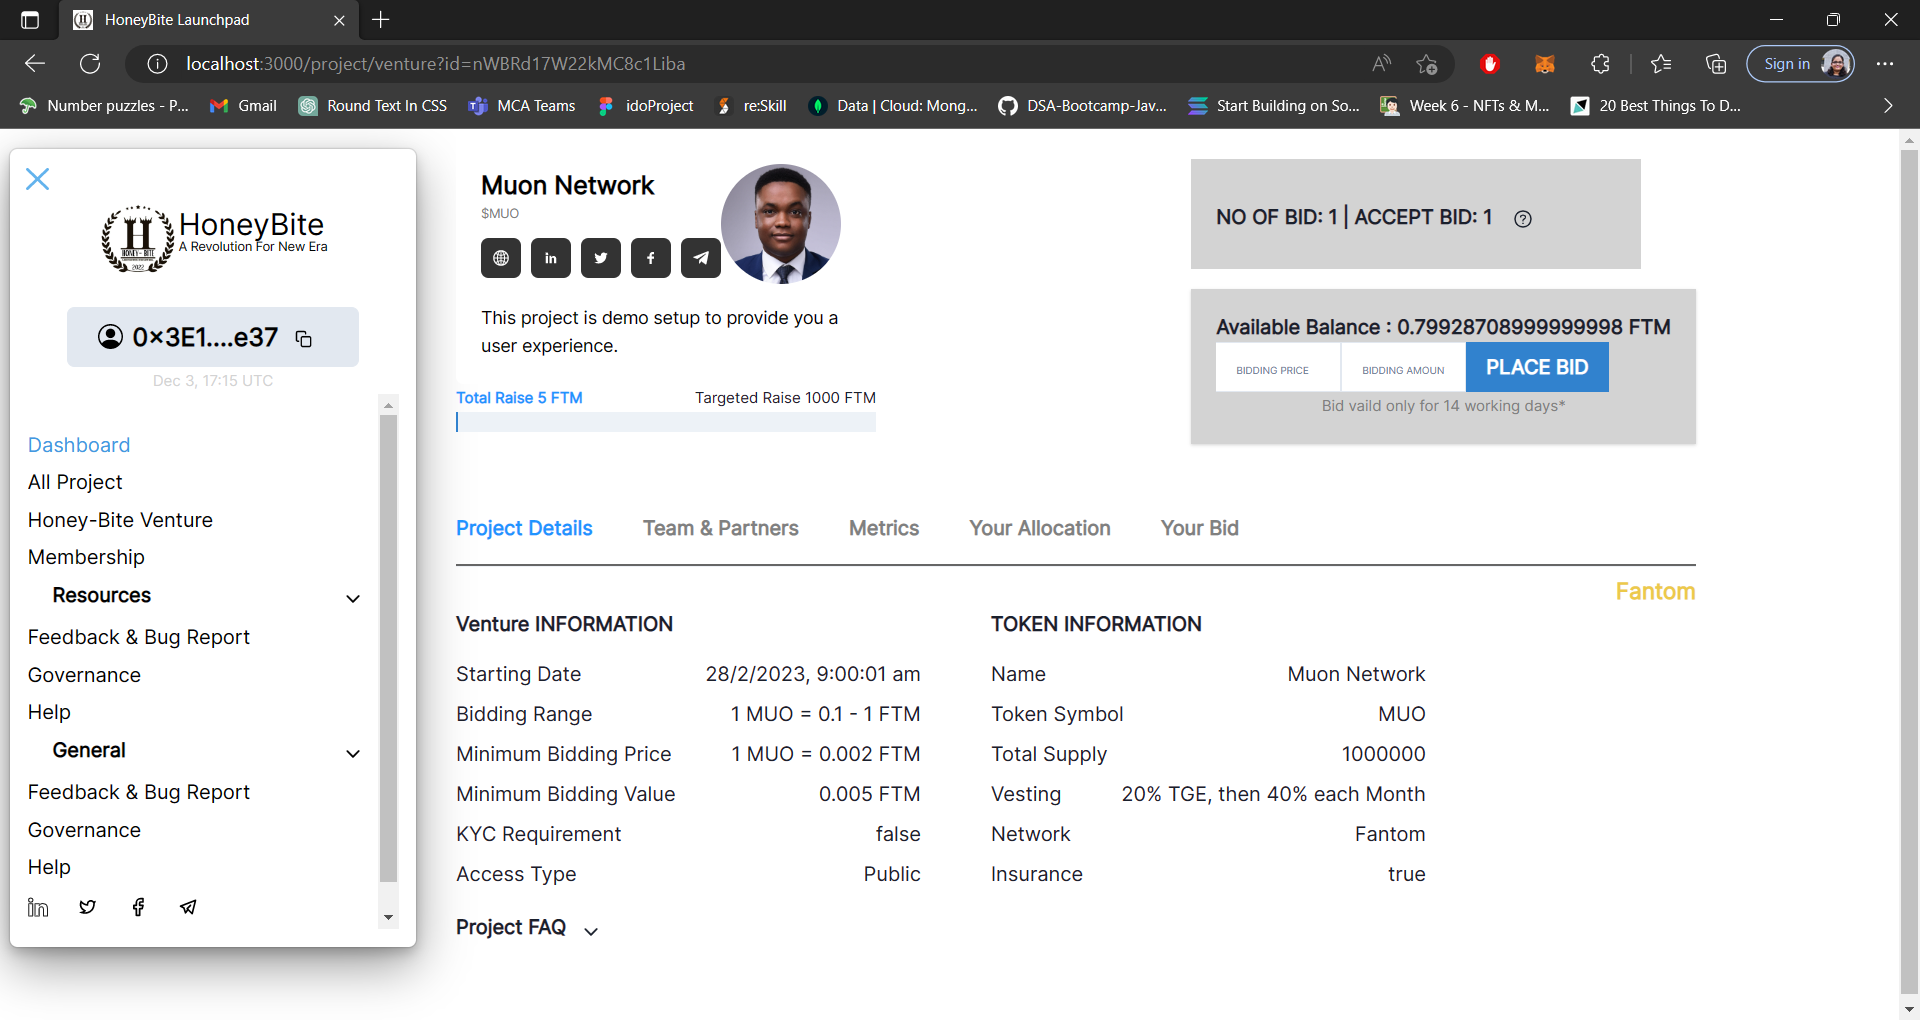This screenshot has width=1920, height=1020.
Task: Click the browser Sign in button
Action: pos(1800,64)
